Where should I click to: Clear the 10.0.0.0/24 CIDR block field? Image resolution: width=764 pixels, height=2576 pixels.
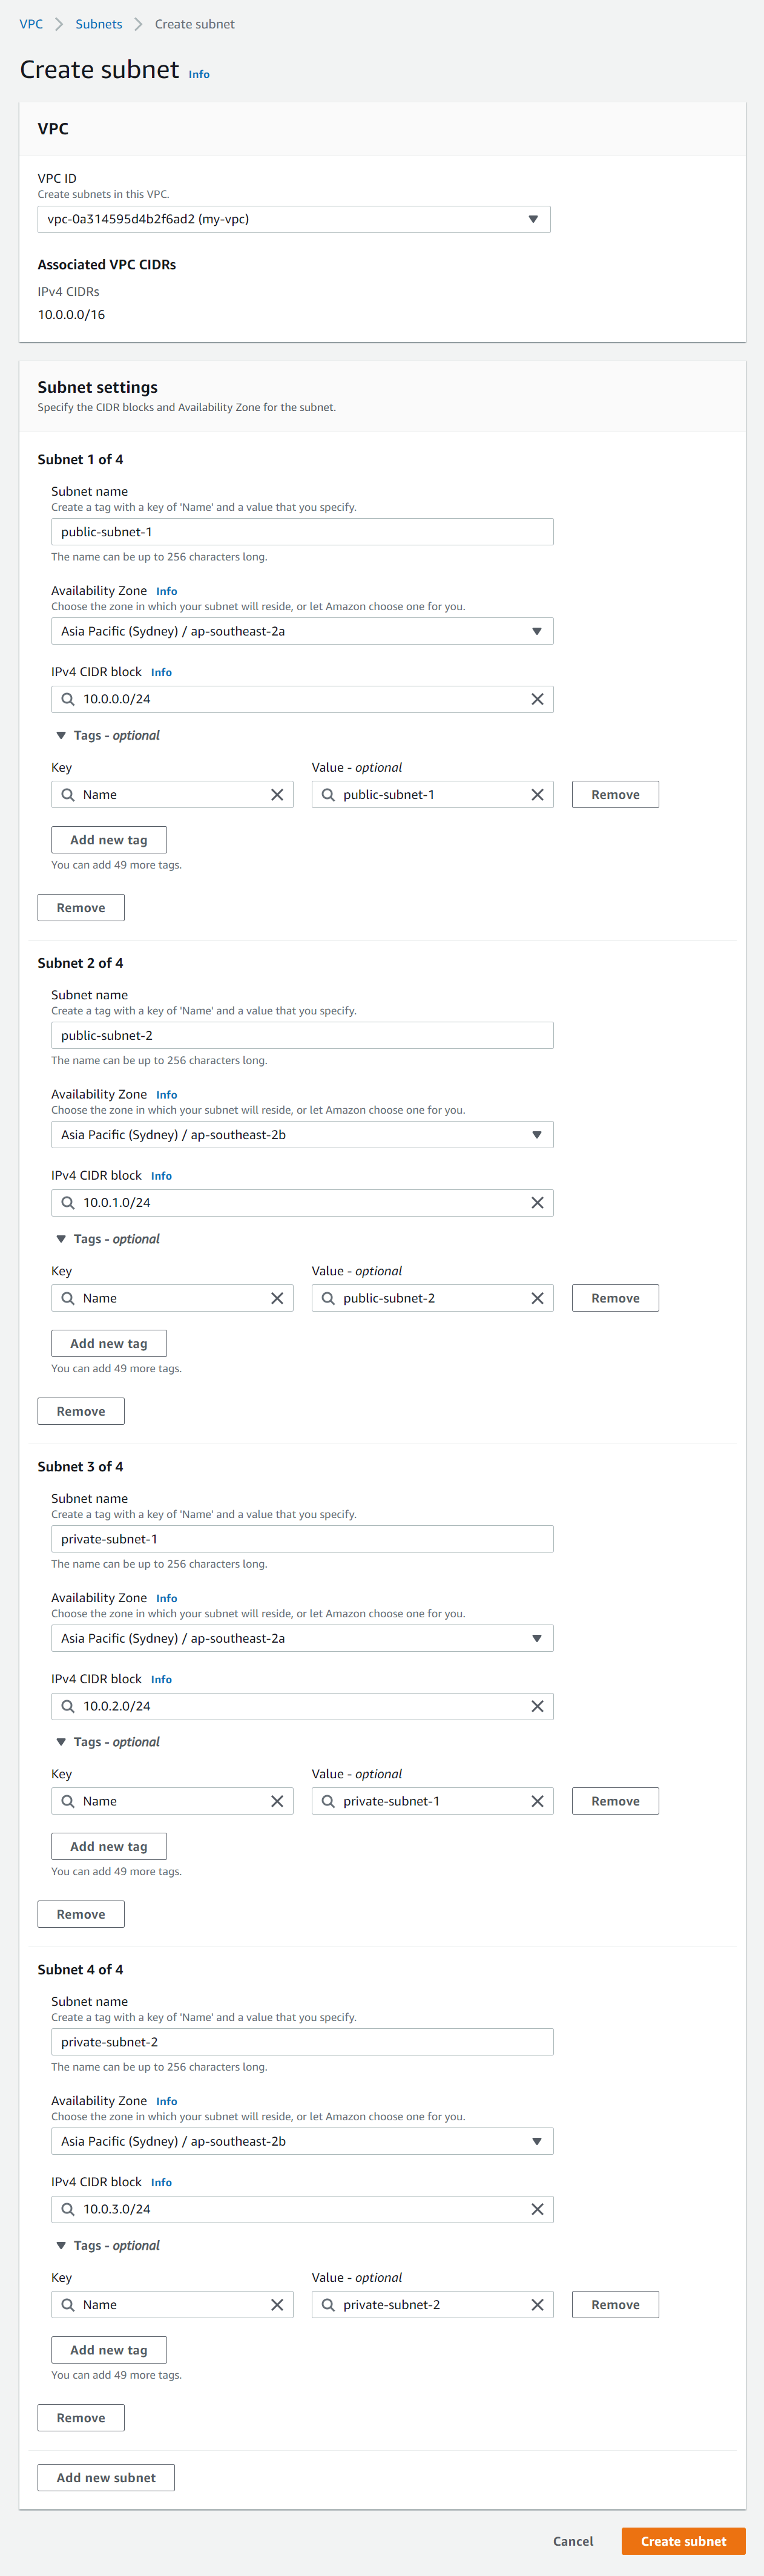pos(537,699)
